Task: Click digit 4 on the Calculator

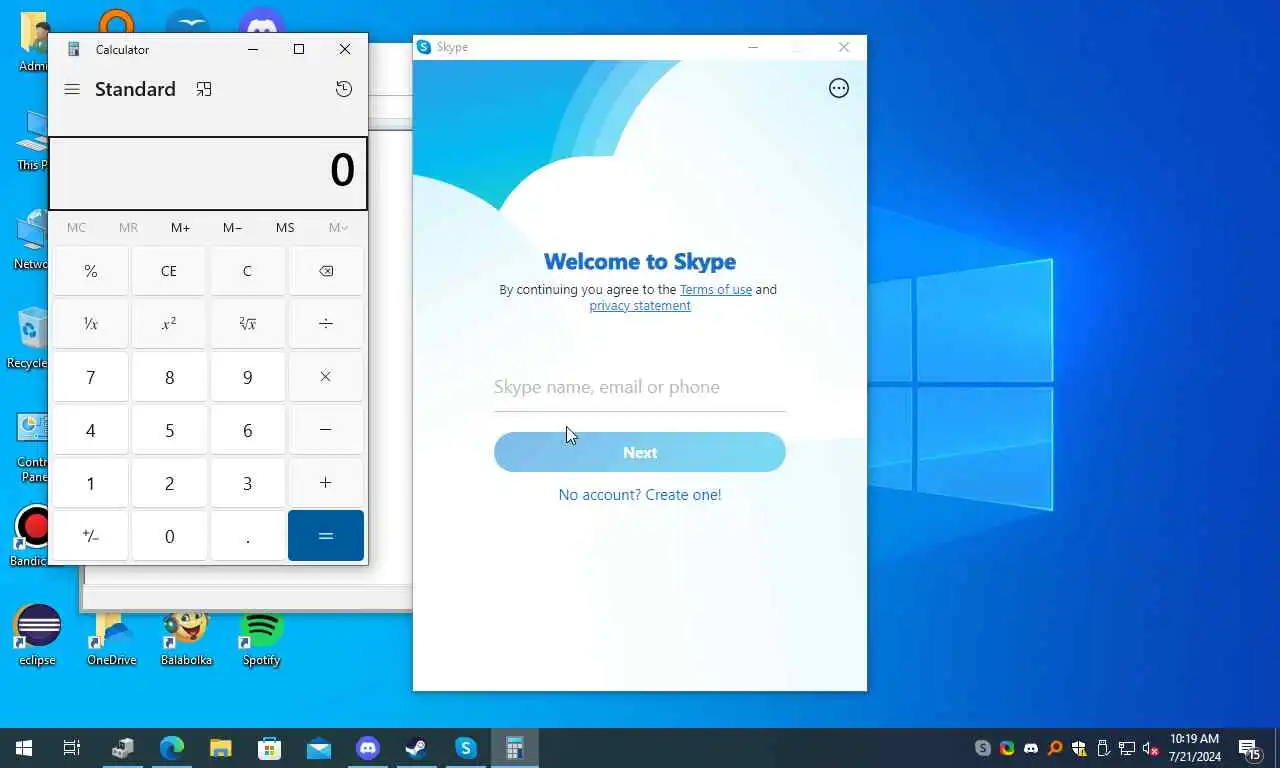Action: 91,430
